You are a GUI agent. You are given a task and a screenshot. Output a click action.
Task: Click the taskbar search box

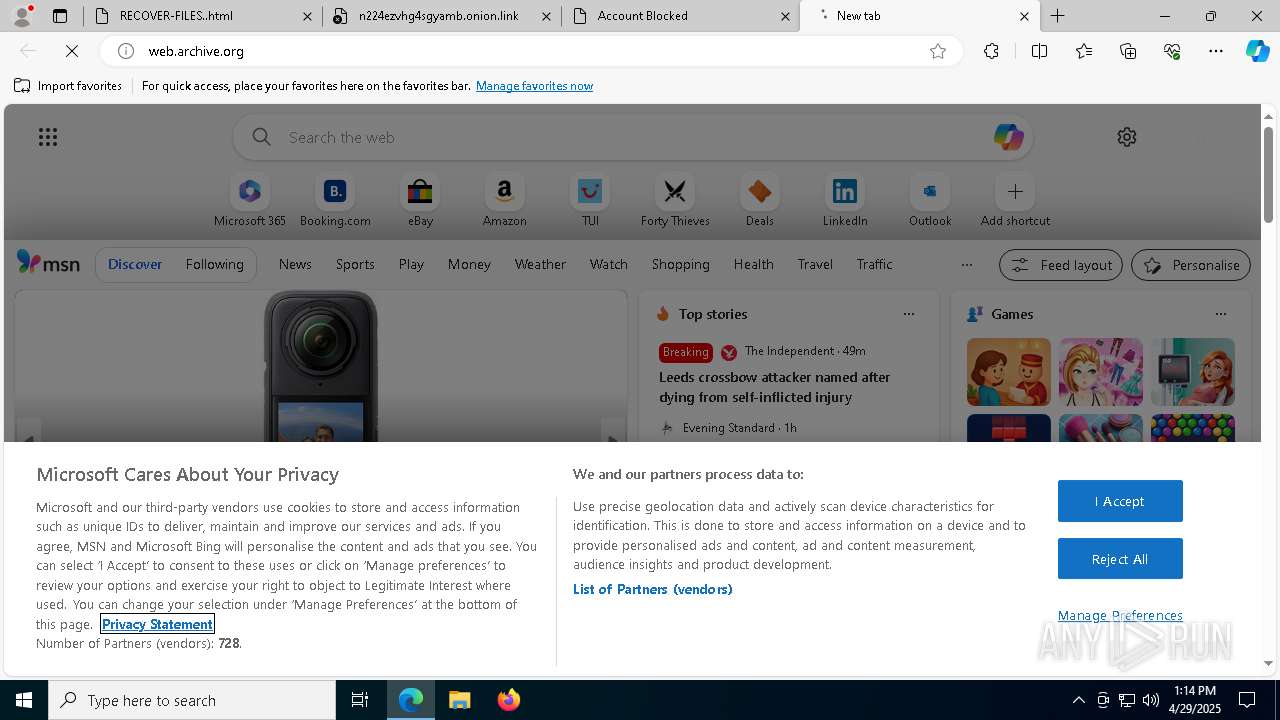192,700
